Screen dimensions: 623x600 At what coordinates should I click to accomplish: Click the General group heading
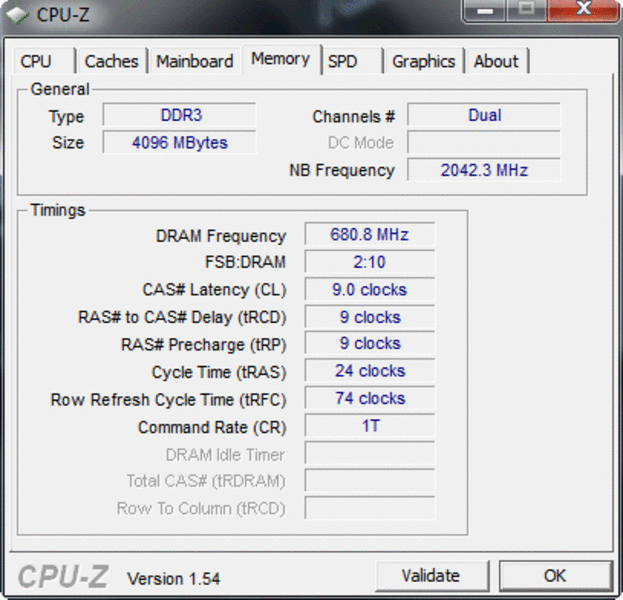click(x=60, y=89)
